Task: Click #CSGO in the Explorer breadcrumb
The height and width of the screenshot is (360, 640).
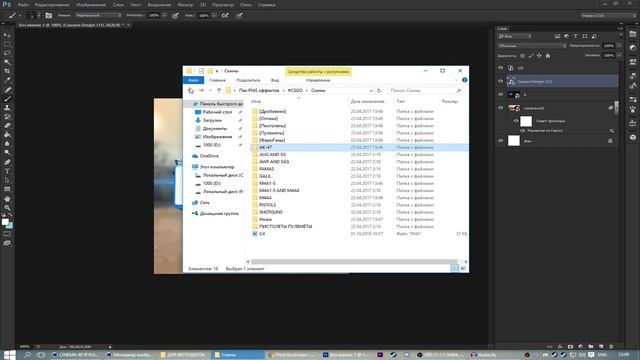Action: pyautogui.click(x=295, y=90)
